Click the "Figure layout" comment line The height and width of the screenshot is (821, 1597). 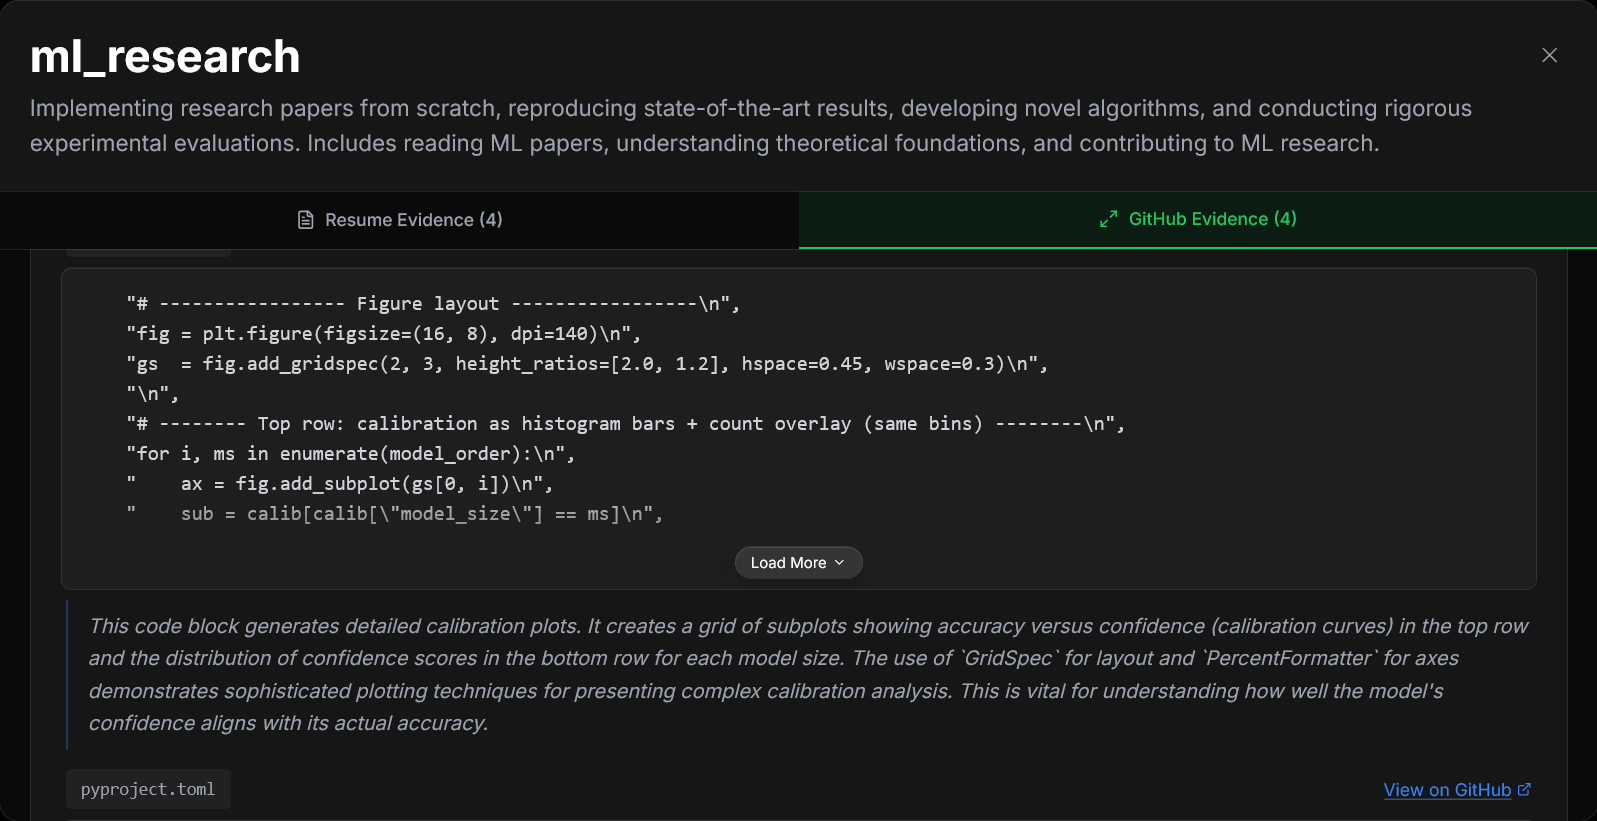point(433,304)
